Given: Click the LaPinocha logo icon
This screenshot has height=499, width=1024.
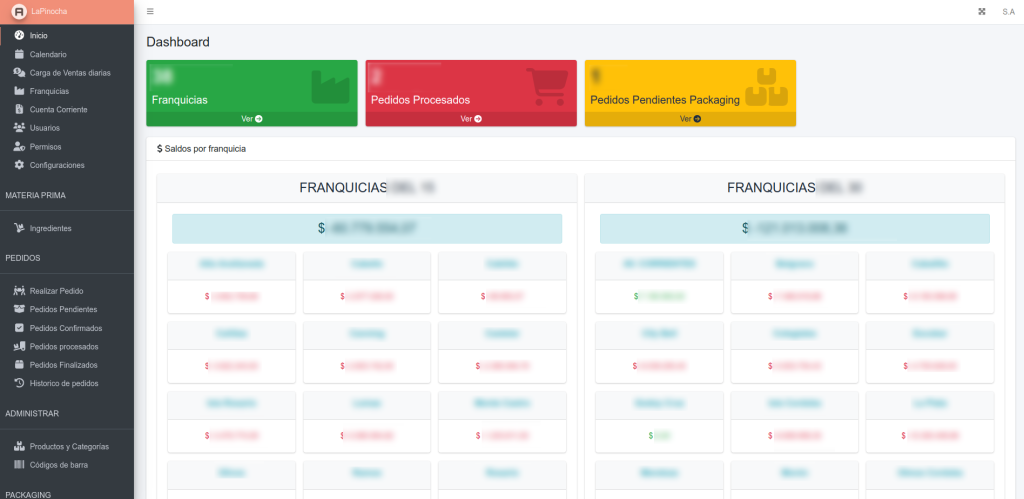Looking at the screenshot, I should [x=19, y=12].
